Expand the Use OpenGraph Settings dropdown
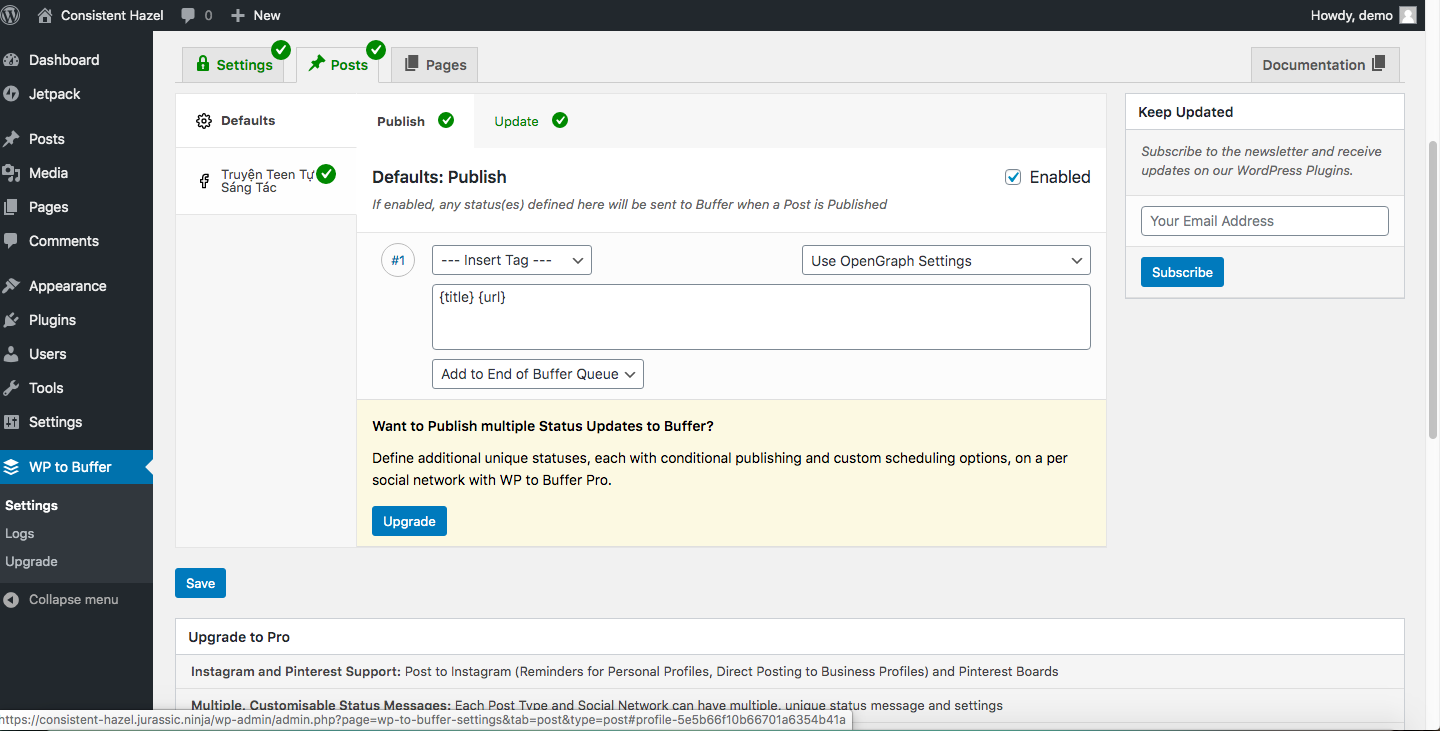This screenshot has width=1440, height=731. click(946, 261)
